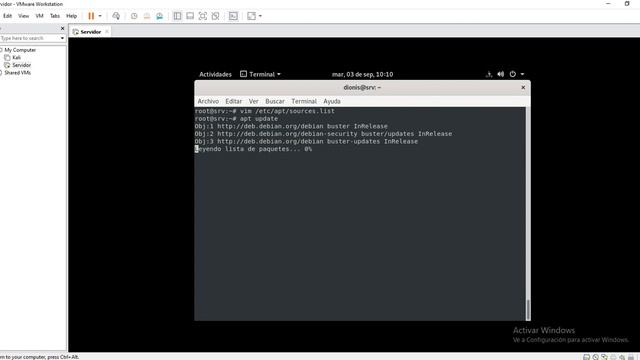Click the volume speaker icon in GNOME bar
The height and width of the screenshot is (360, 640).
(x=501, y=74)
